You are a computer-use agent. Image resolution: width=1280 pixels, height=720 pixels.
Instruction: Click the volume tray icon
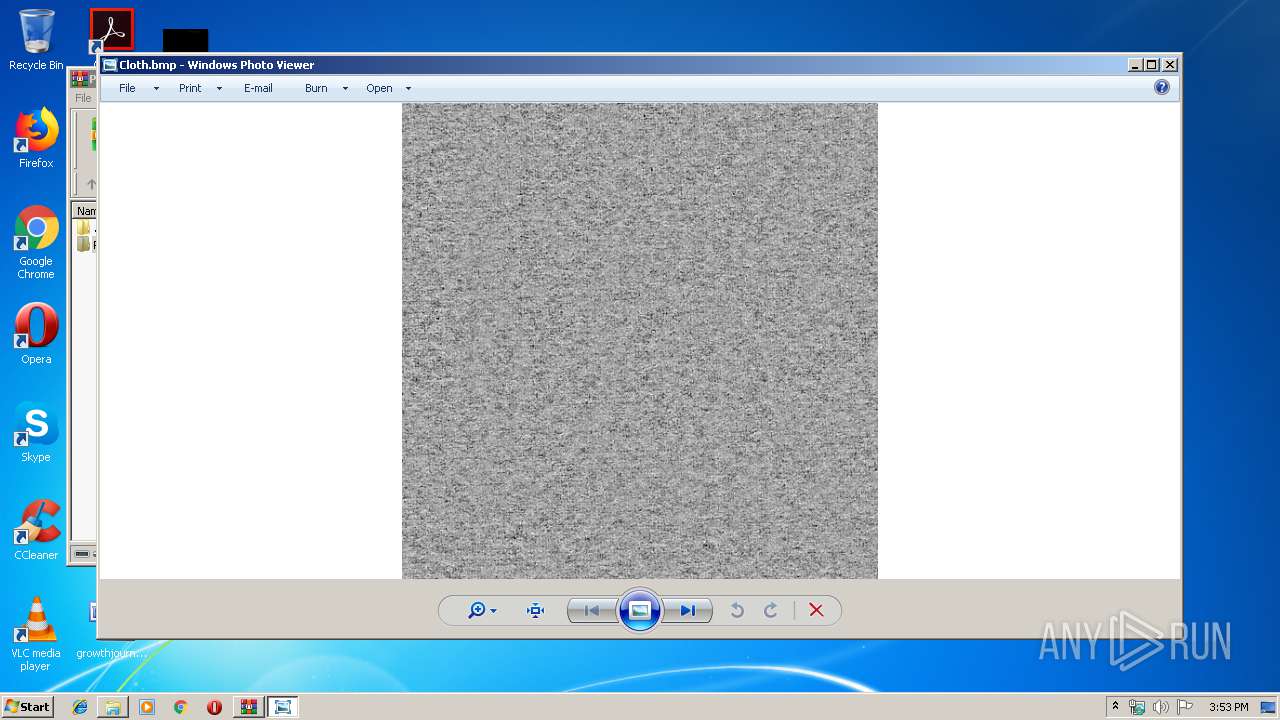(1160, 707)
